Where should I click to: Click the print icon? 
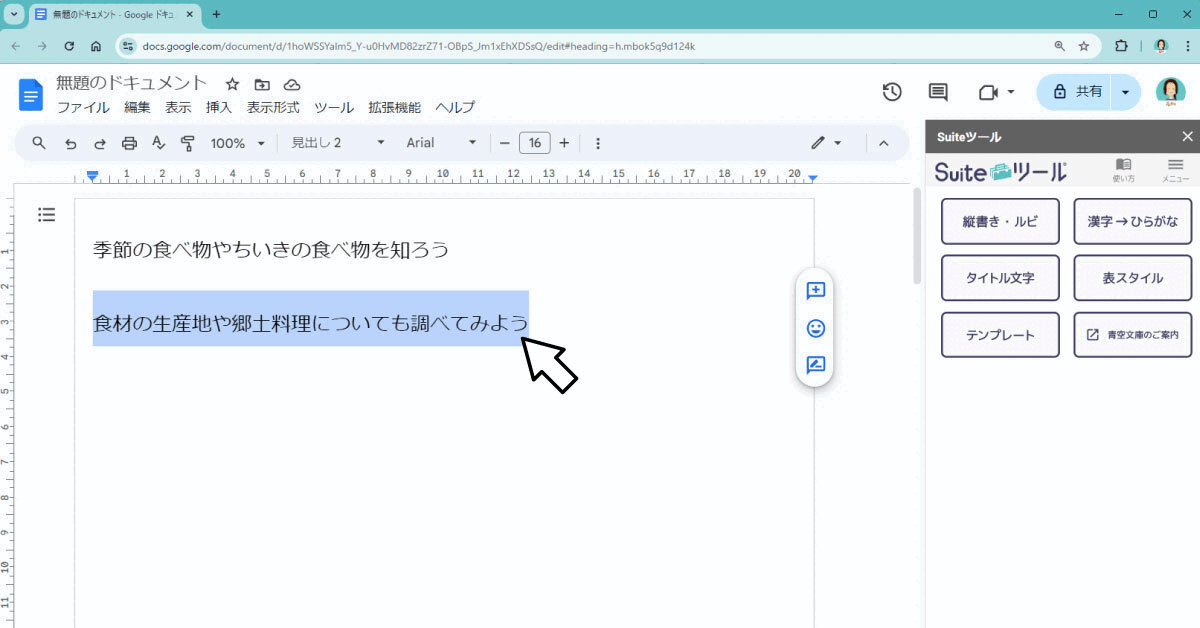129,143
